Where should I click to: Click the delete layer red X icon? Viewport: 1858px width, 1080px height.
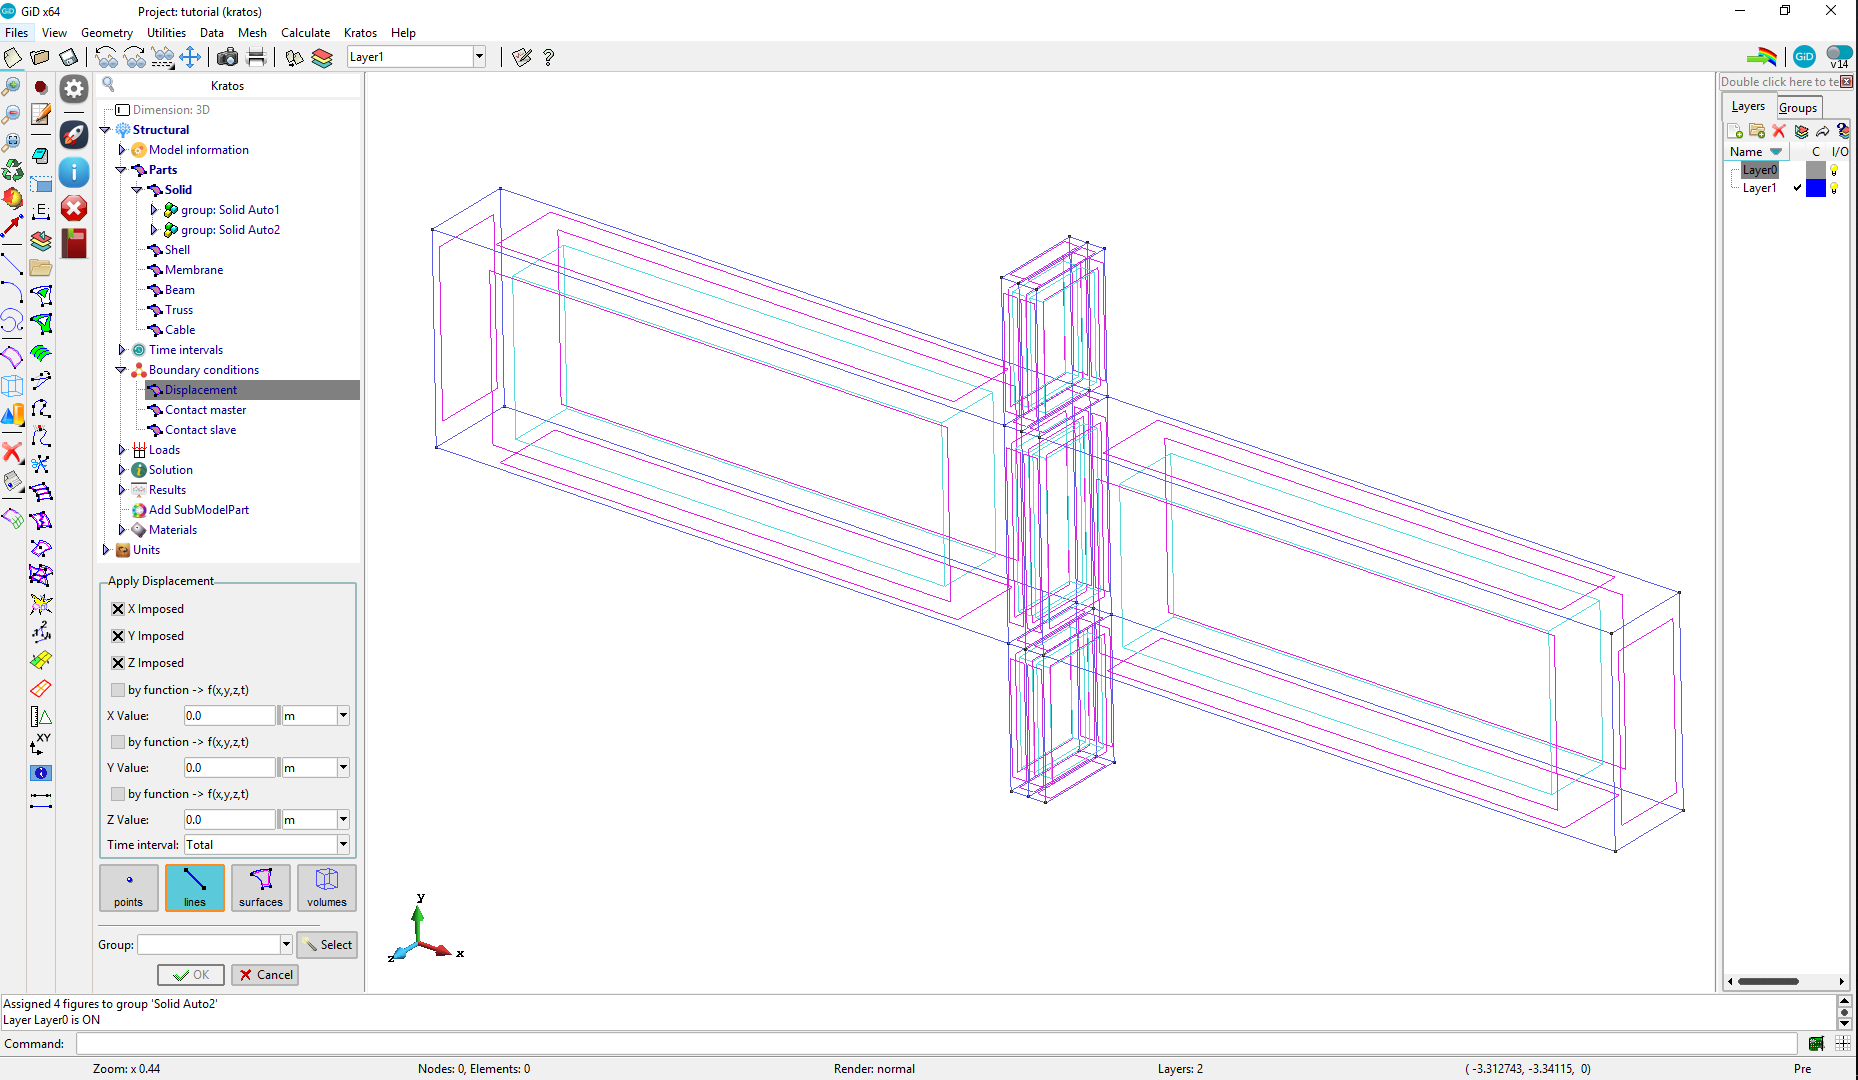[1779, 131]
